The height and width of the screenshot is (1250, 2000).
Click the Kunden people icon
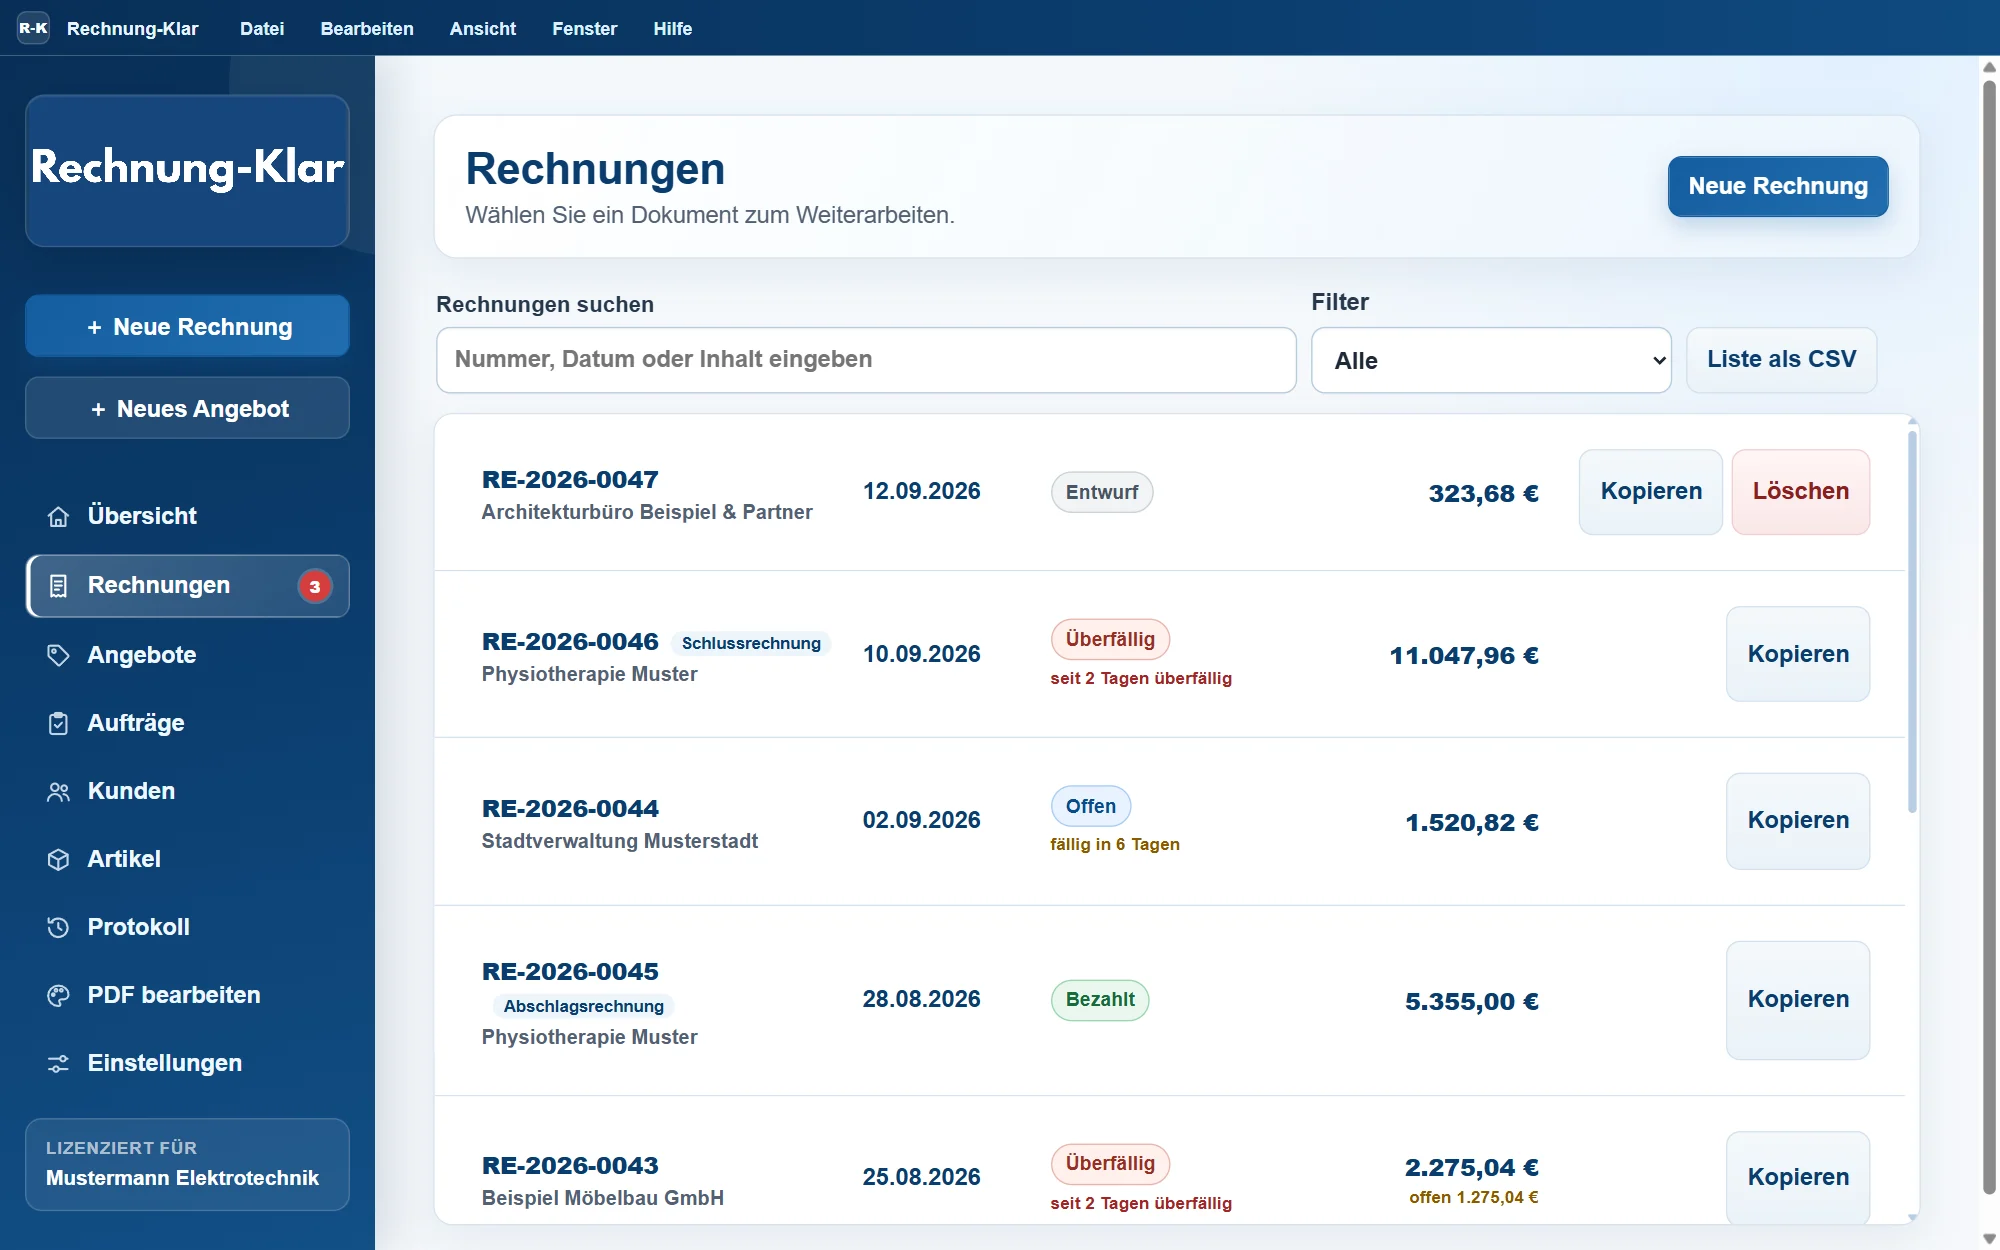58,791
